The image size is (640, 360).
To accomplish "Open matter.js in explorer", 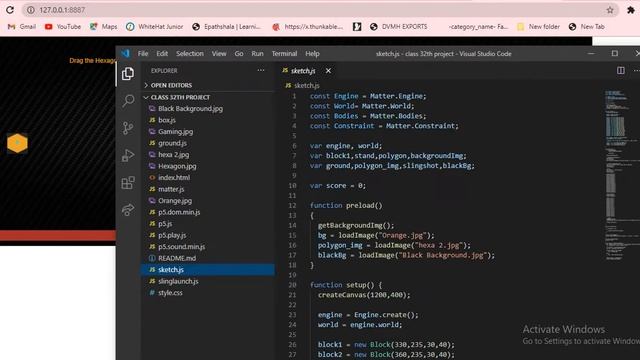I will (208, 189).
